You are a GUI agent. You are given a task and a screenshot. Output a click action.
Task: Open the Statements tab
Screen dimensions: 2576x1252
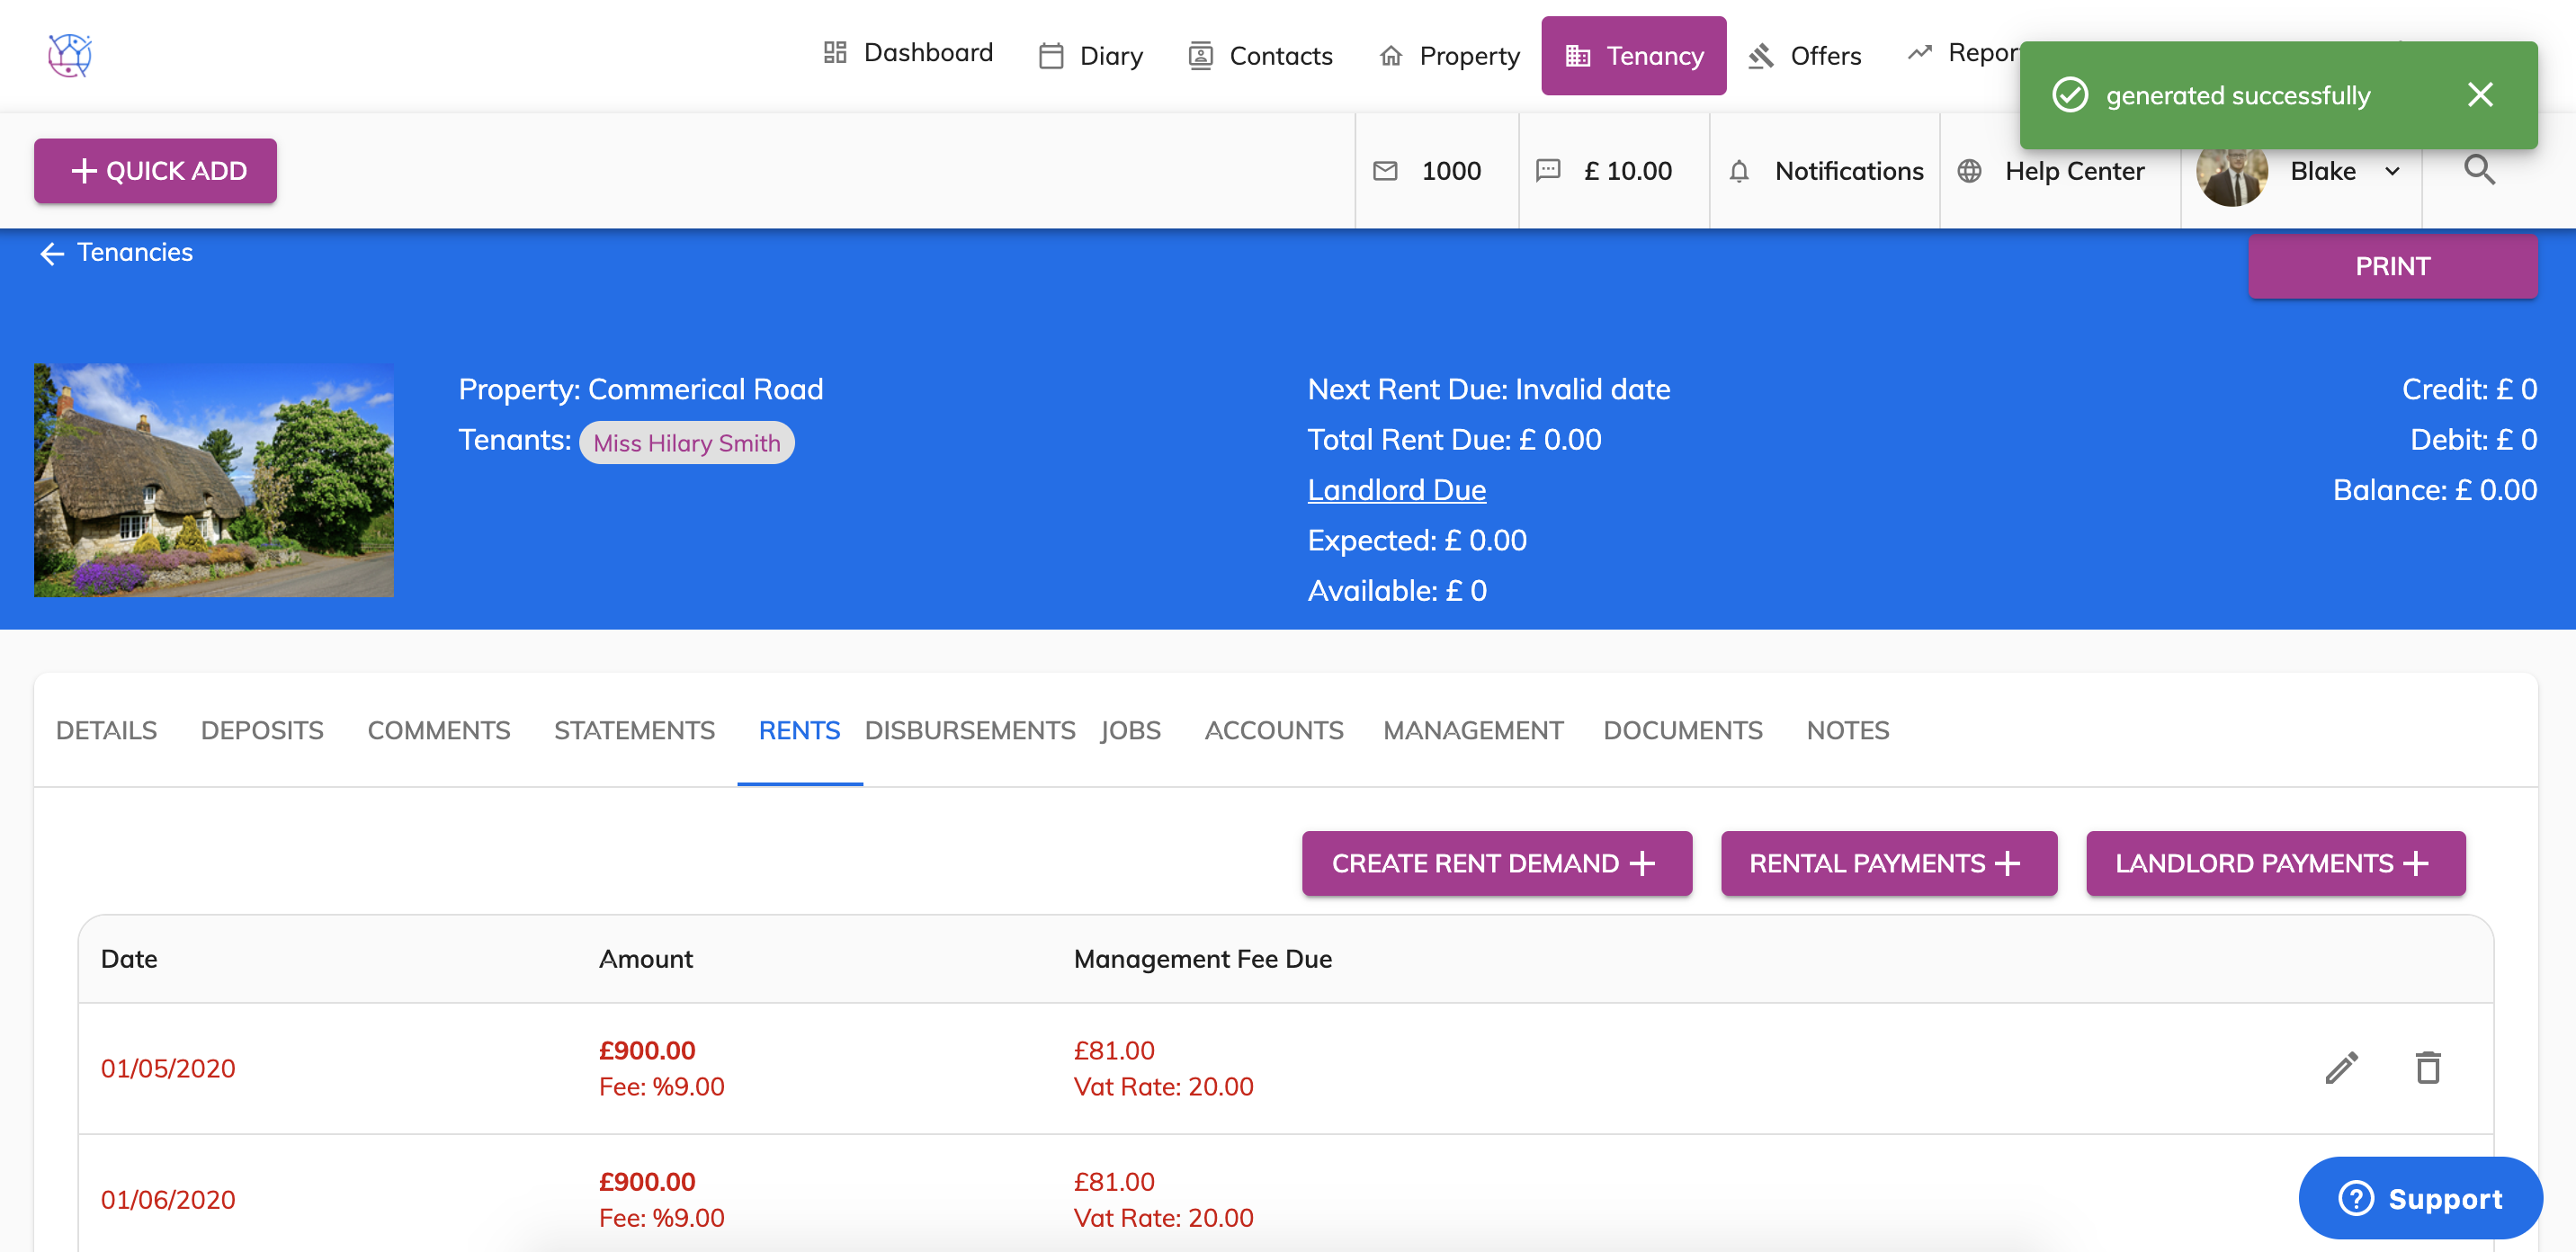pos(634,730)
